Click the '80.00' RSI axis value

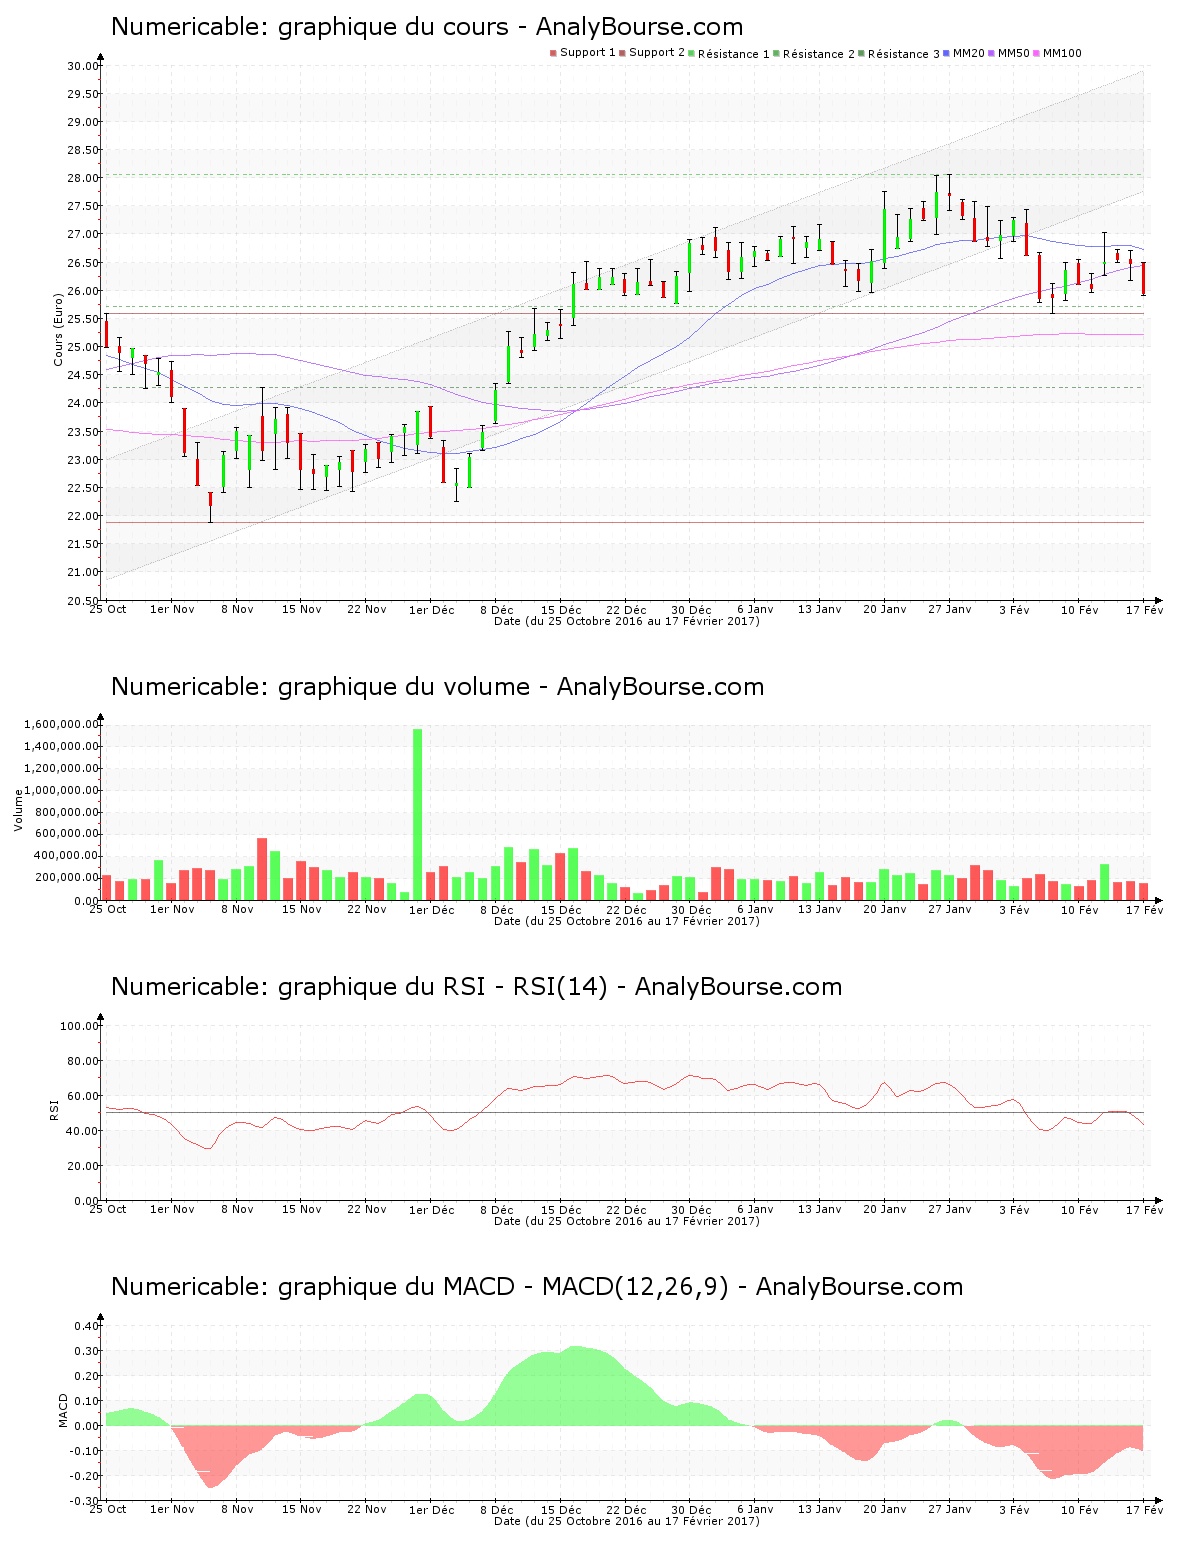point(83,1061)
